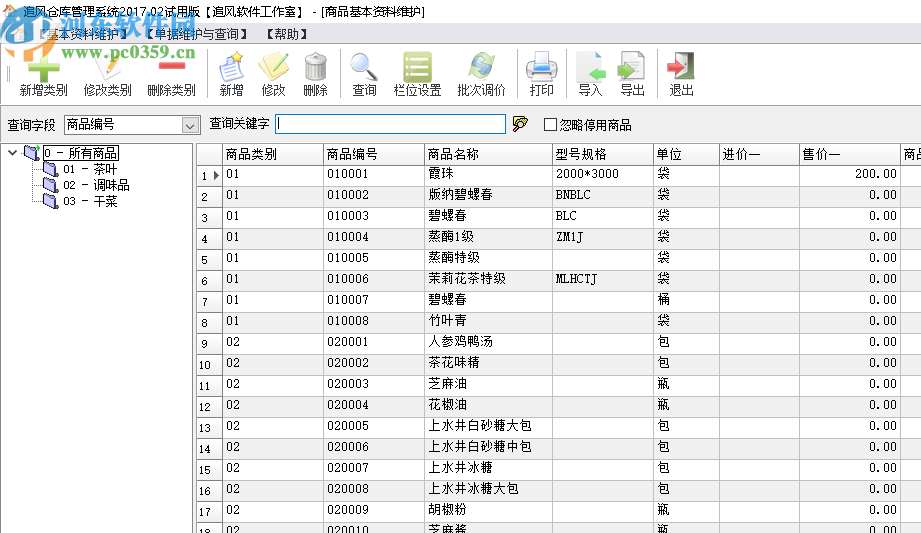Viewport: 921px width, 533px height.
Task: Select tree item 02 - 调味品
Action: tap(96, 185)
